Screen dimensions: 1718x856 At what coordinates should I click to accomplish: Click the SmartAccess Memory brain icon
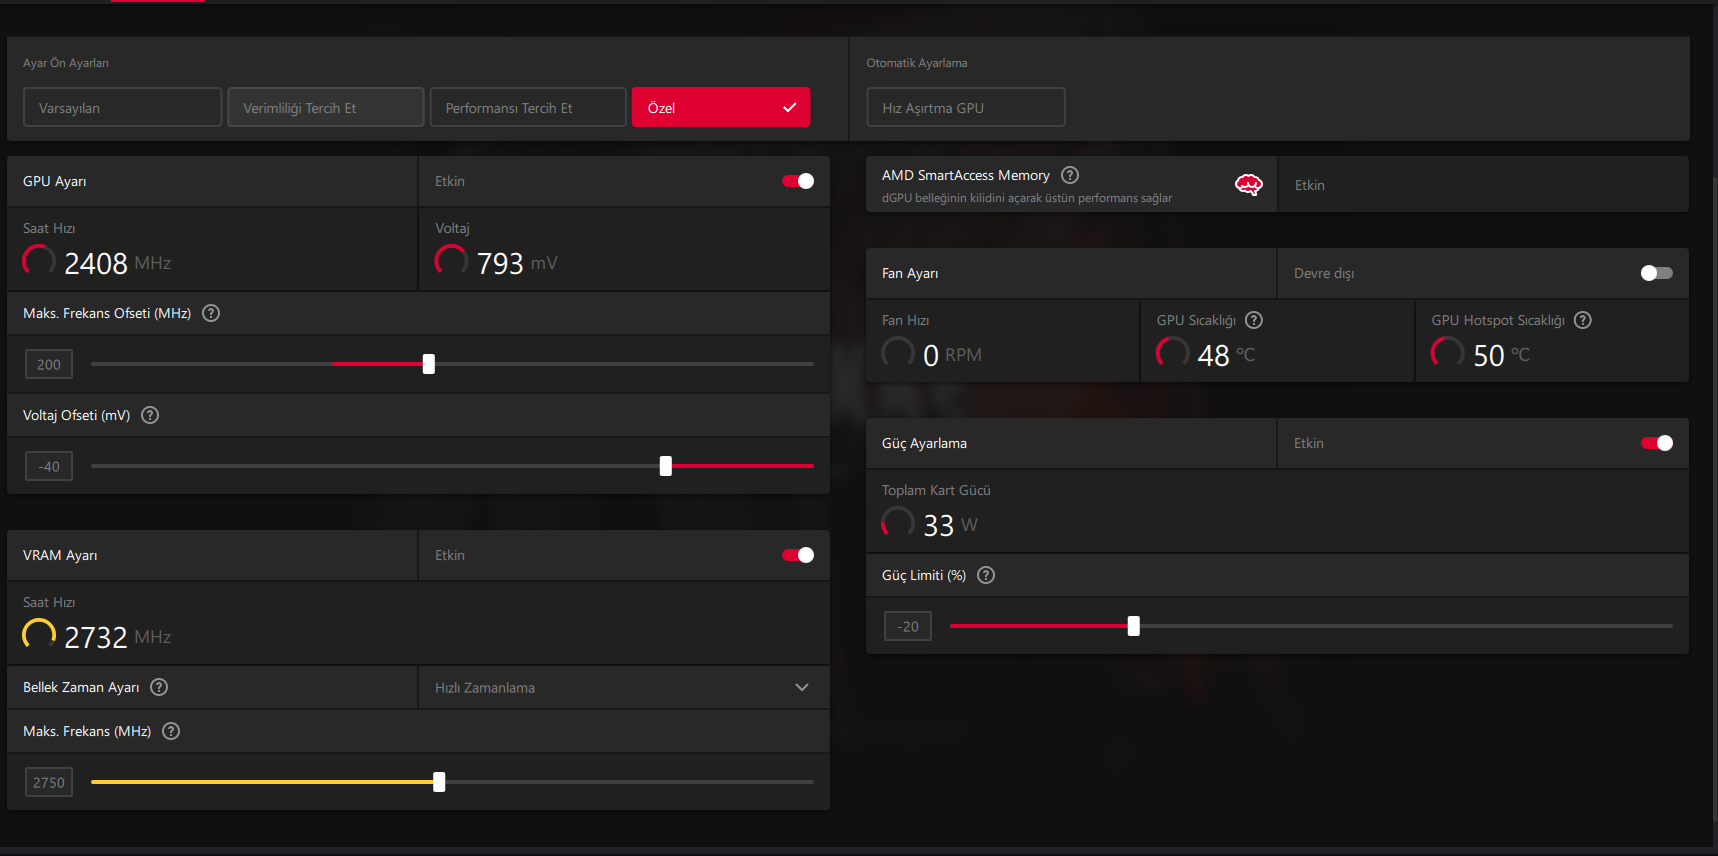pos(1249,185)
